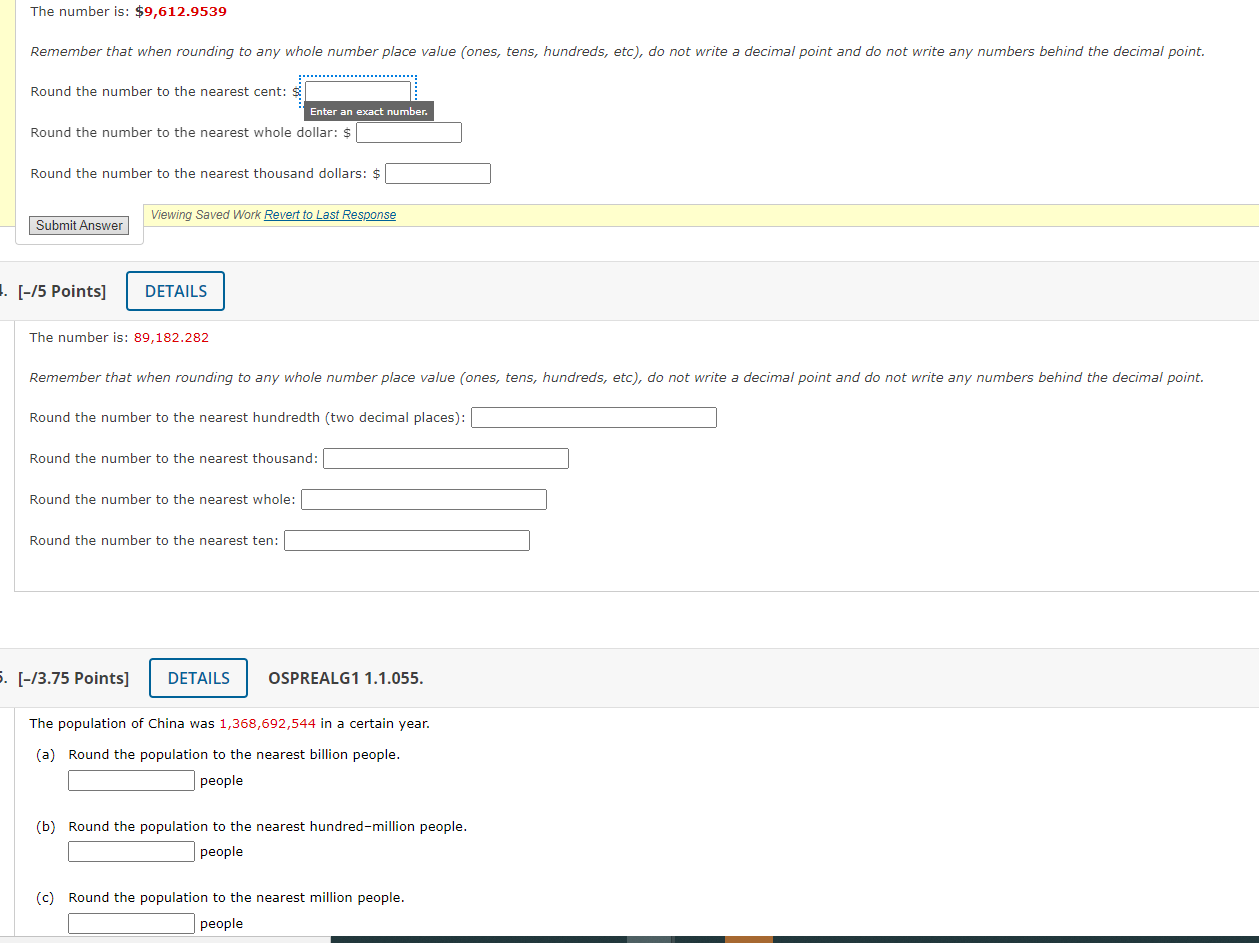
Task: Click the nearest thousand dollars input field
Action: [437, 172]
